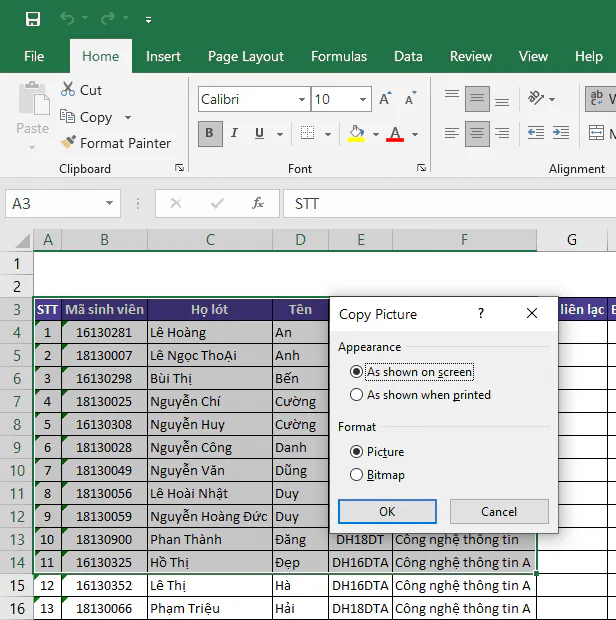The image size is (616, 620).
Task: Click the Paste clipboard icon
Action: click(x=34, y=98)
